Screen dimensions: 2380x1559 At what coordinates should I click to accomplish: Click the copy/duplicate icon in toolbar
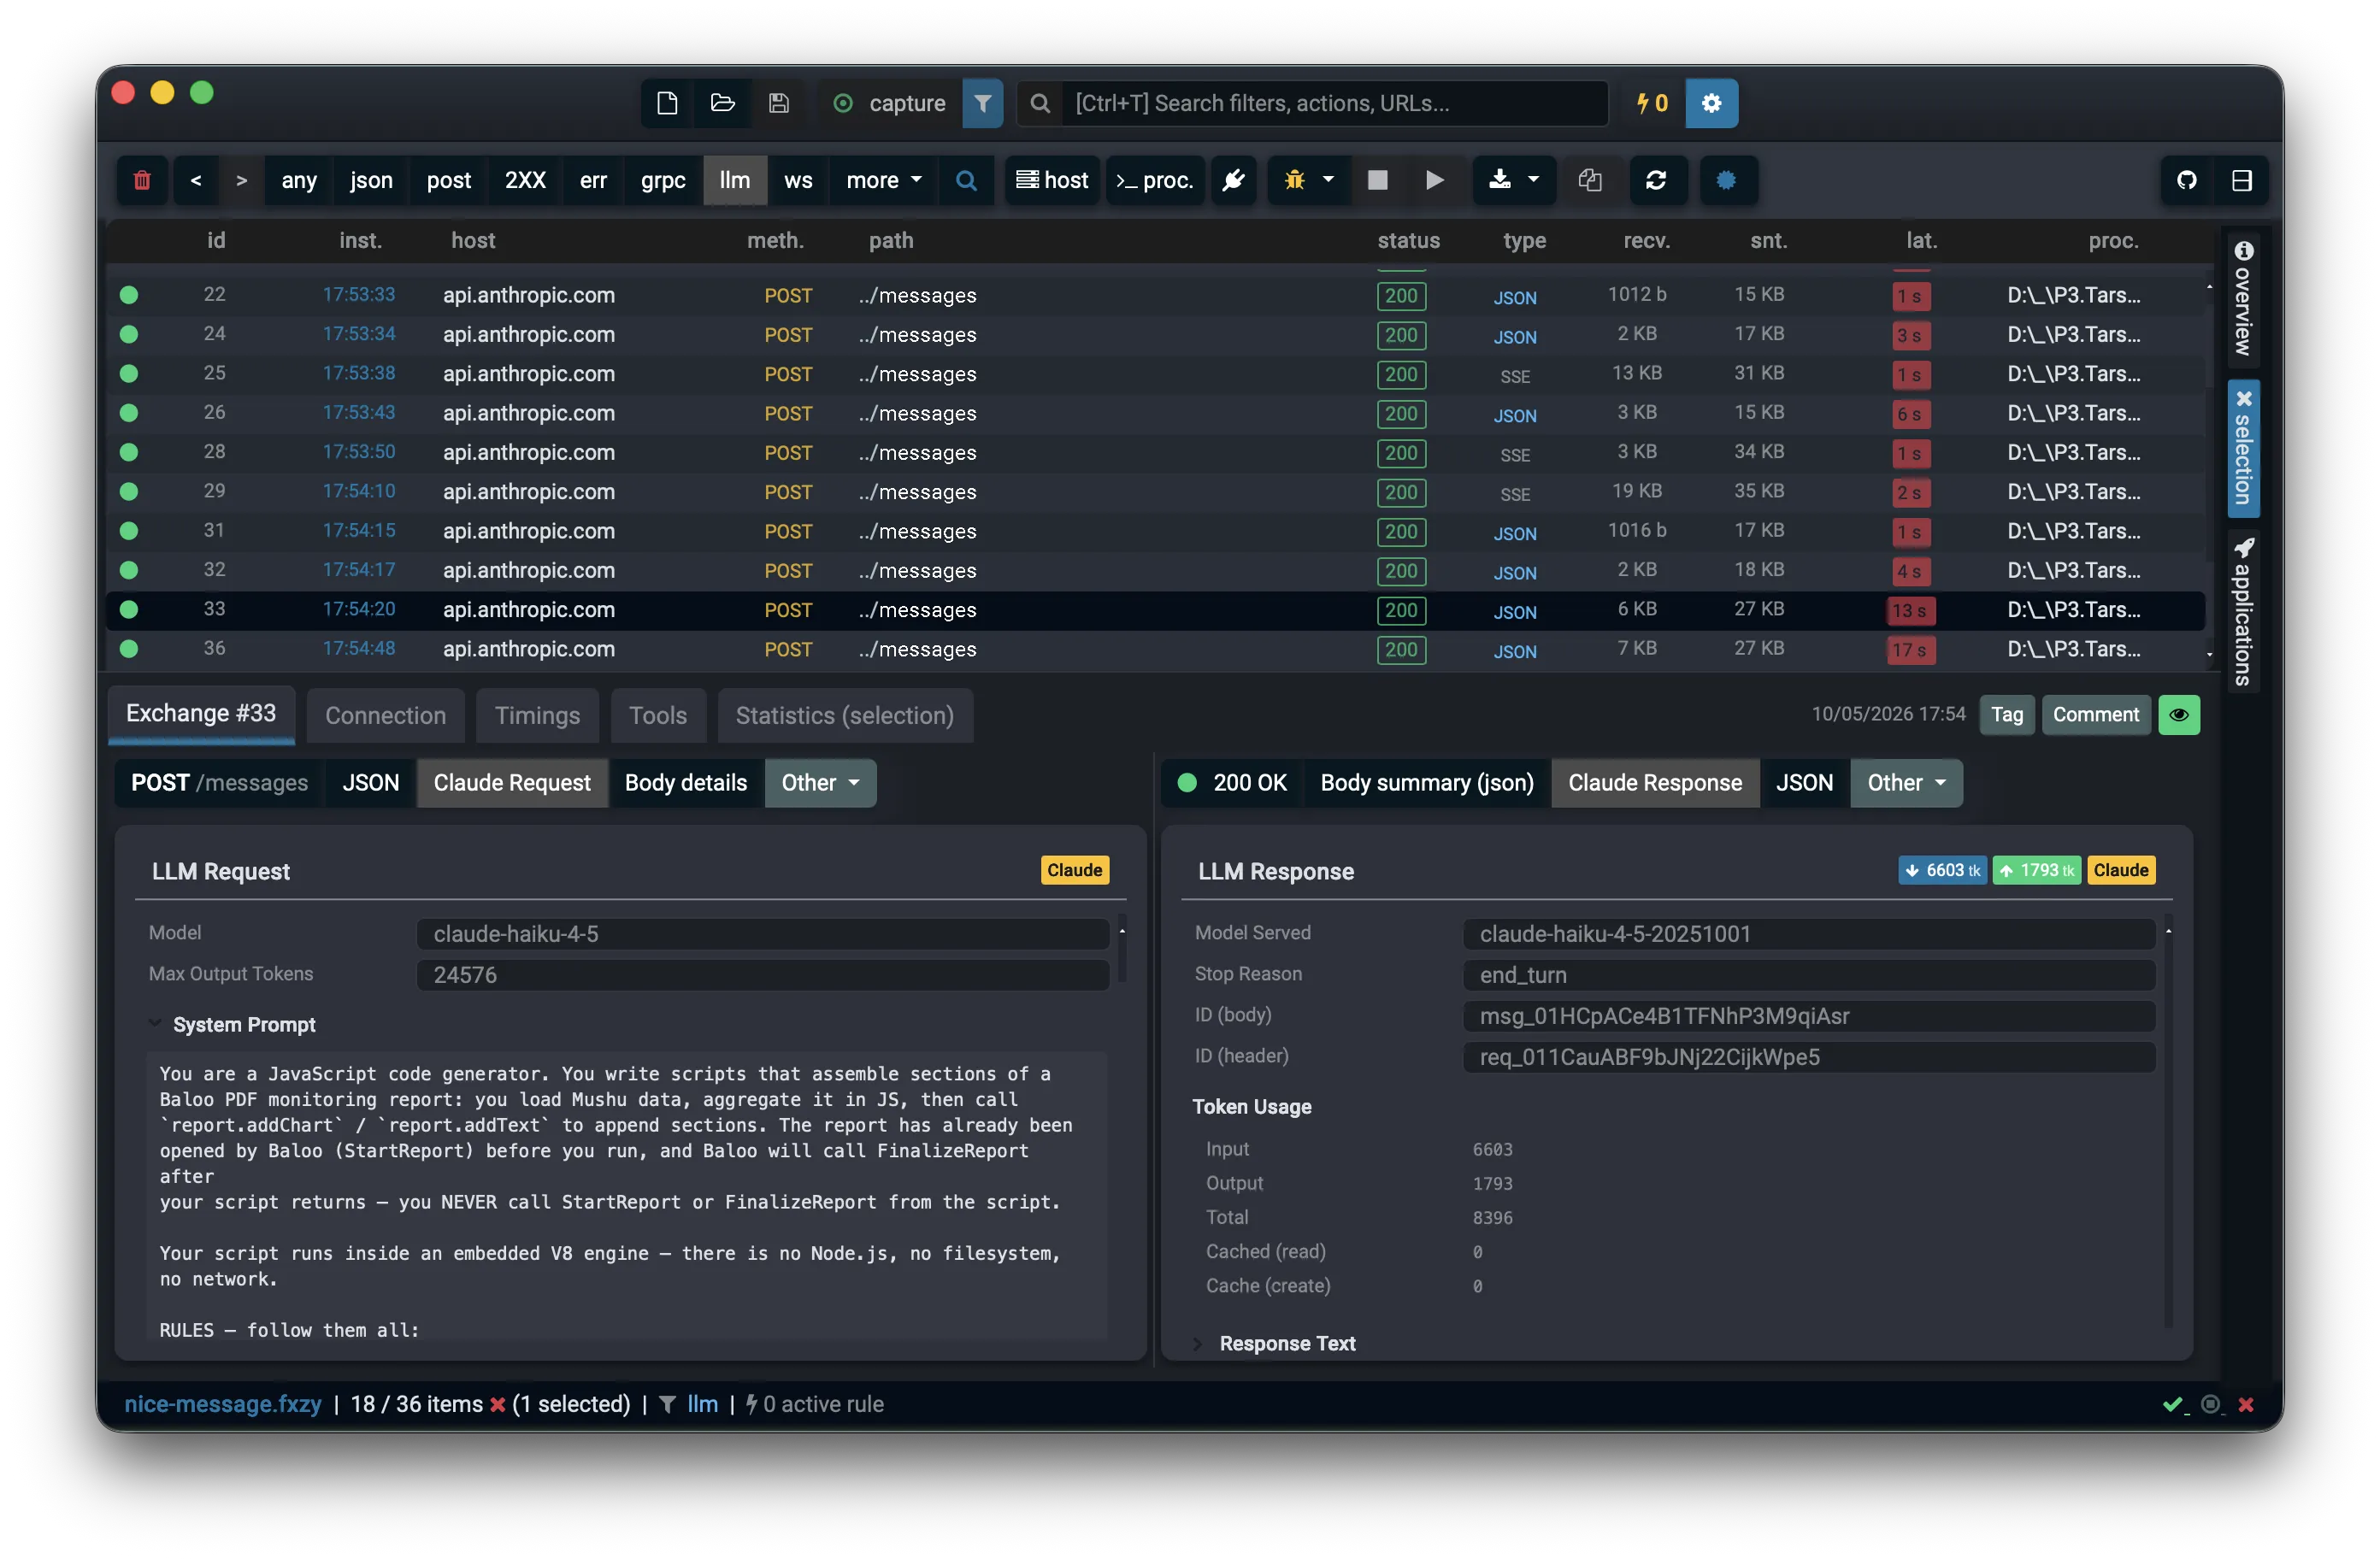1589,180
